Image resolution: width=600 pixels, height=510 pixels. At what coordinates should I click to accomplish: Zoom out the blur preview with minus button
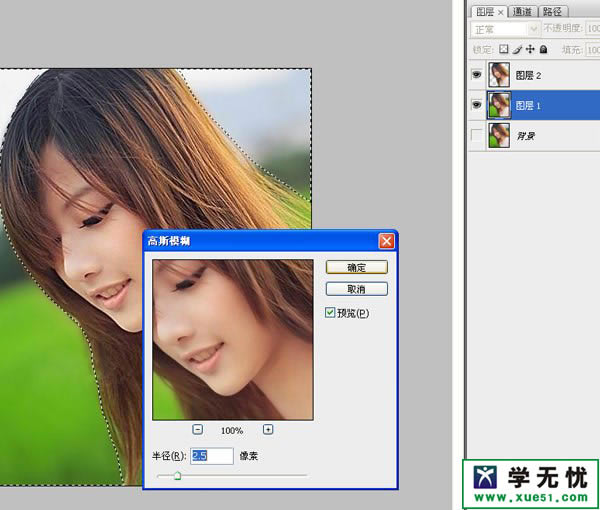coord(197,430)
